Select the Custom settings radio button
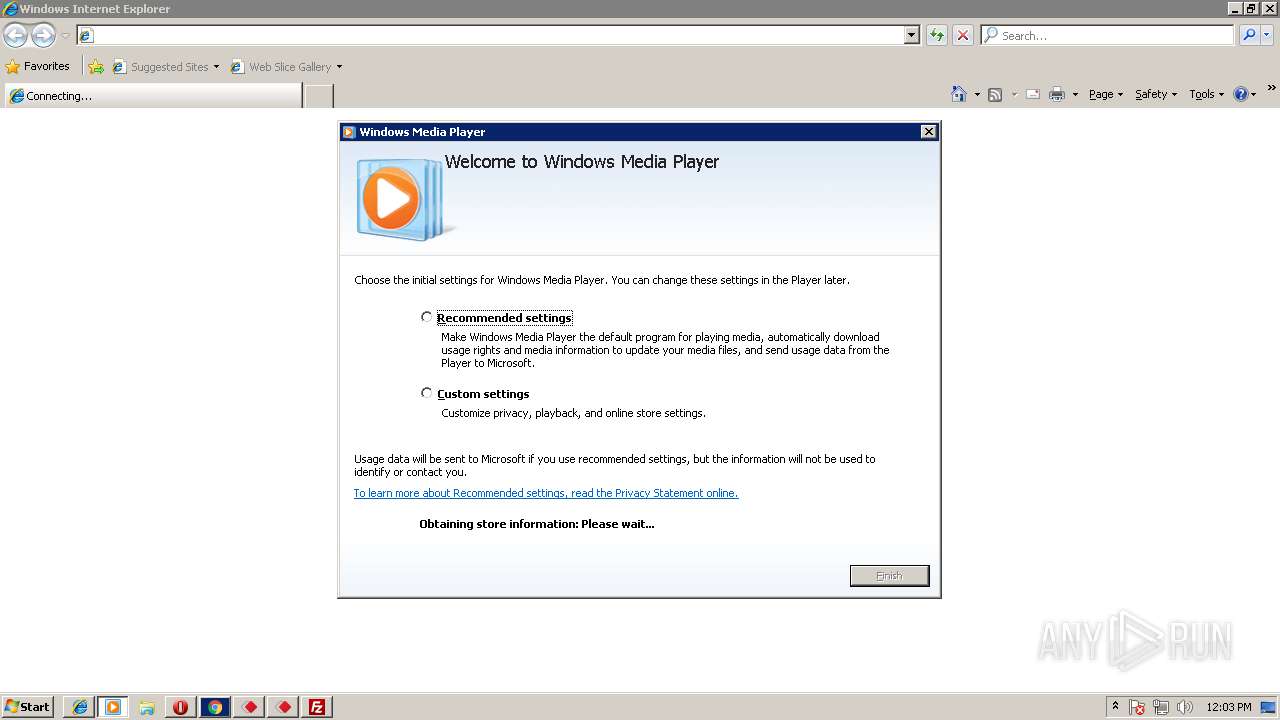The image size is (1280, 720). 427,393
